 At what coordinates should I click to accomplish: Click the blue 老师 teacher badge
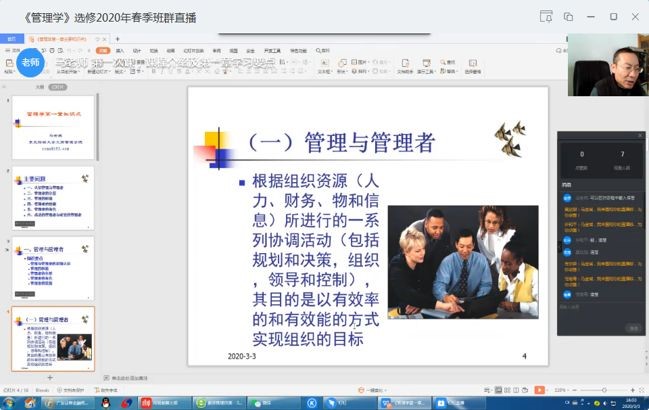[x=31, y=62]
